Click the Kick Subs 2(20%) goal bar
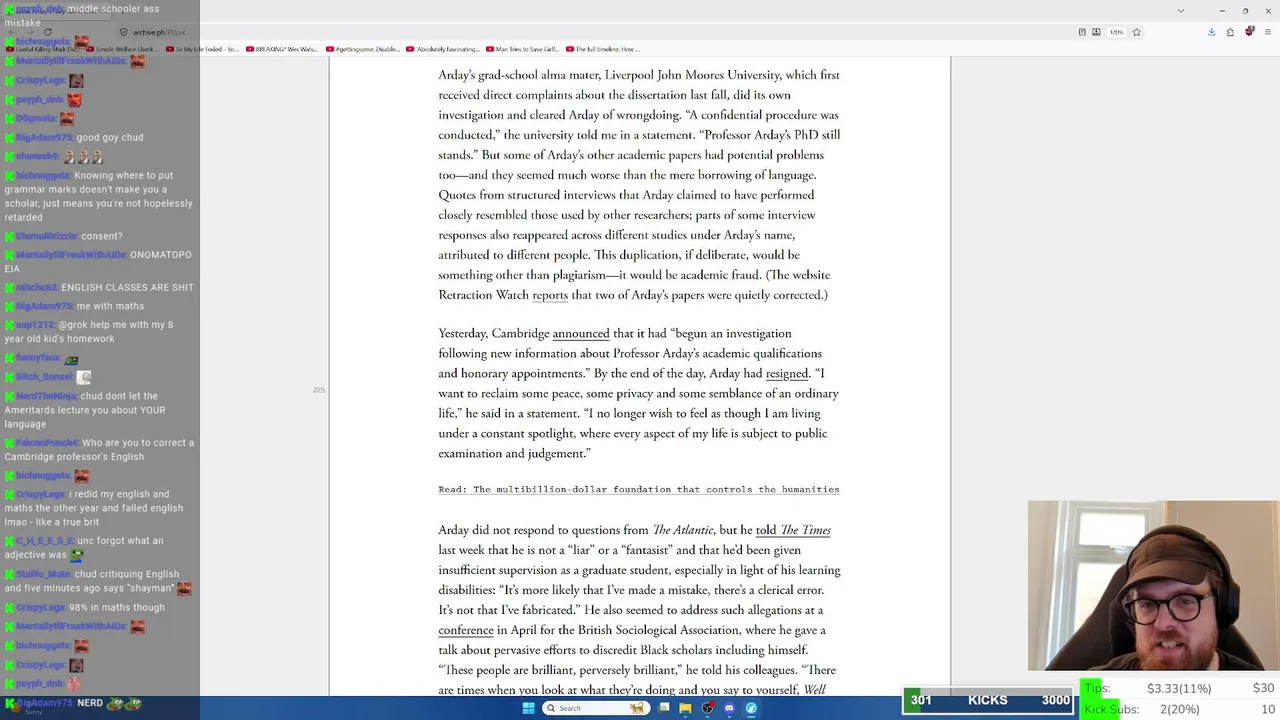Viewport: 1280px width, 720px height. click(x=1179, y=709)
